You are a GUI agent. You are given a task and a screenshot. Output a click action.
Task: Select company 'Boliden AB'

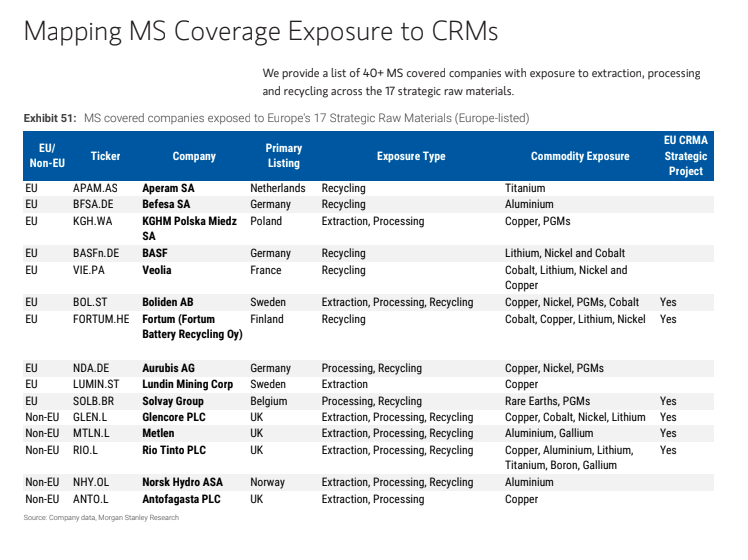click(167, 302)
